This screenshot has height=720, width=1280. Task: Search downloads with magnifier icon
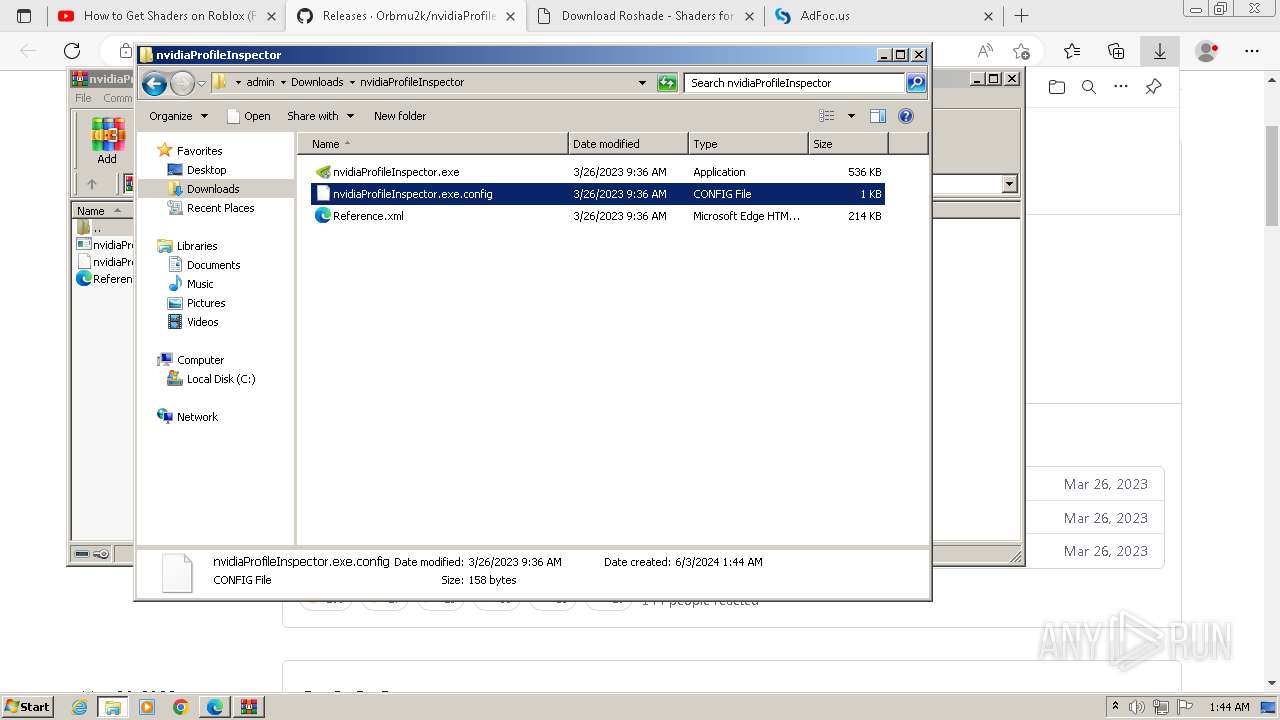pyautogui.click(x=1089, y=87)
